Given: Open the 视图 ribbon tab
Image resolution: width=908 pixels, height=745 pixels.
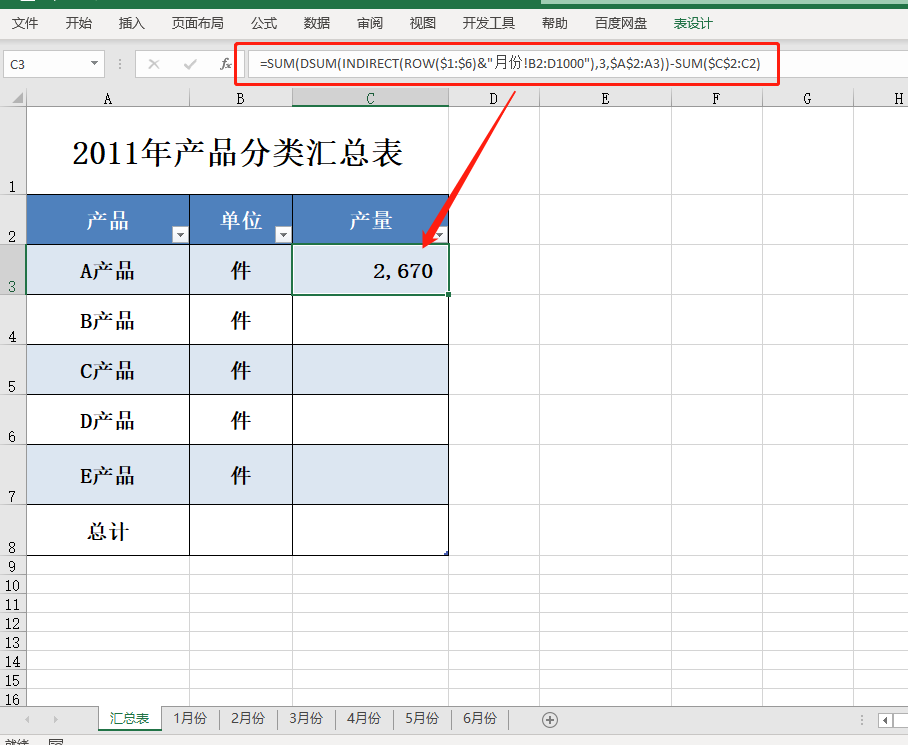Looking at the screenshot, I should (423, 23).
